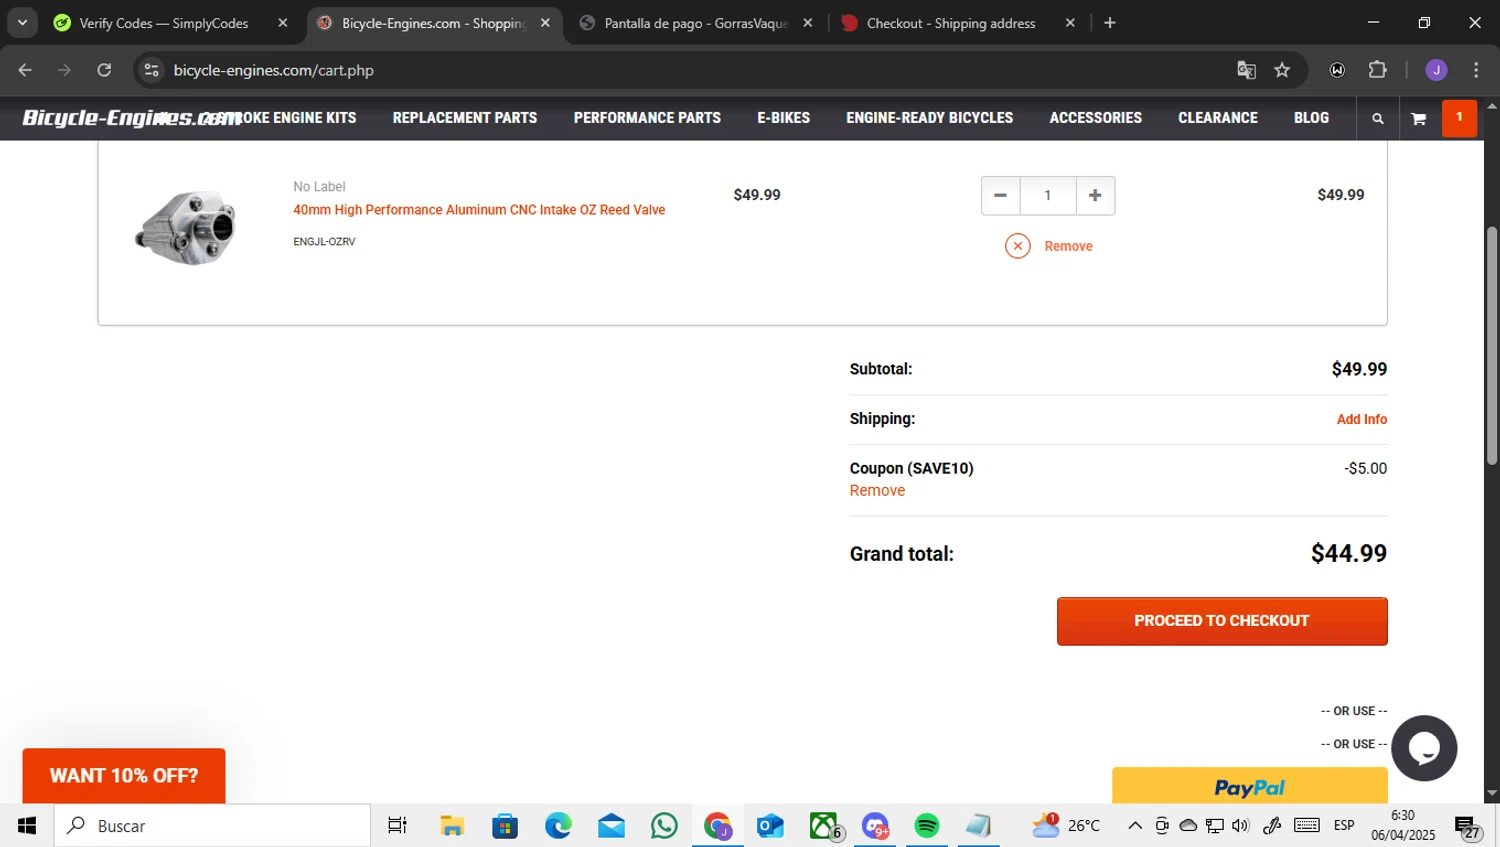Open Outlook from the taskbar
1500x847 pixels.
point(770,826)
